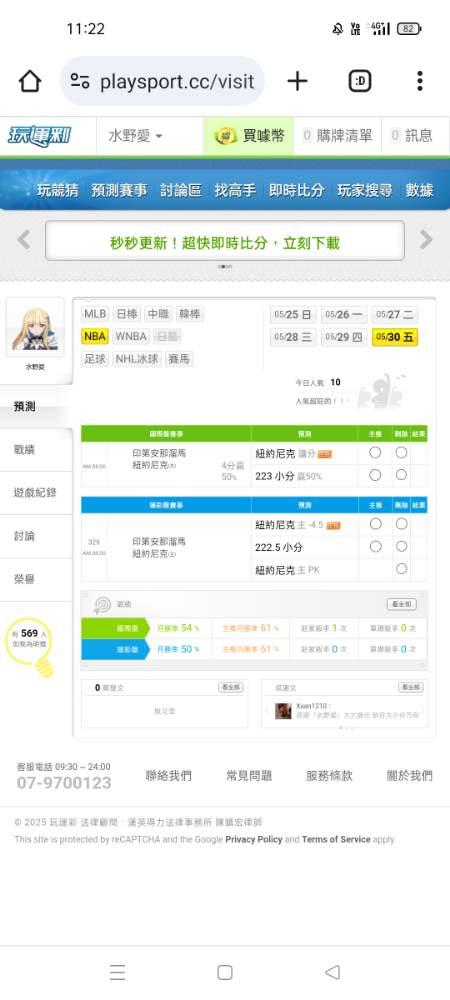The image size is (450, 1000).
Task: Show the previous banner with left arrow
Action: (x=24, y=240)
